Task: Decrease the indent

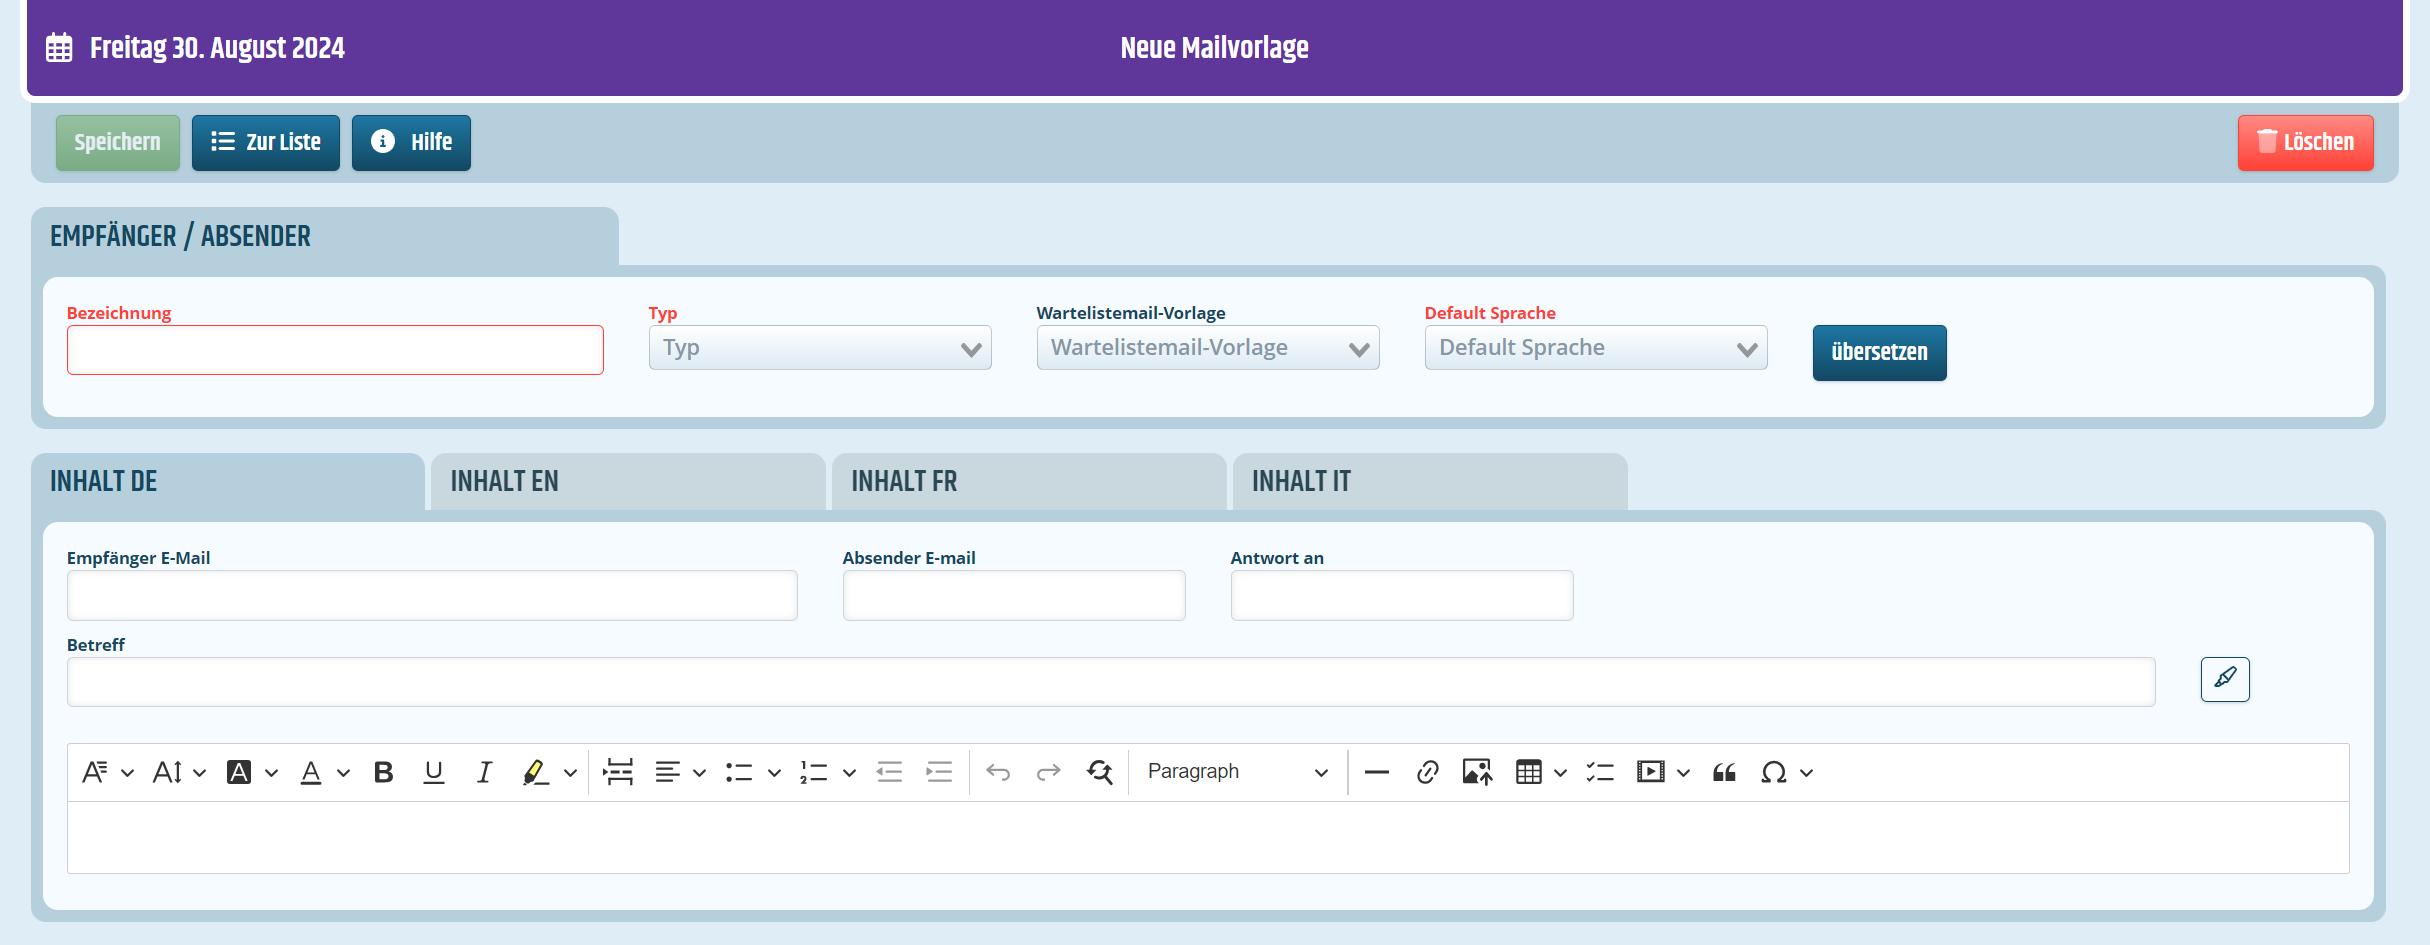Action: (x=889, y=772)
